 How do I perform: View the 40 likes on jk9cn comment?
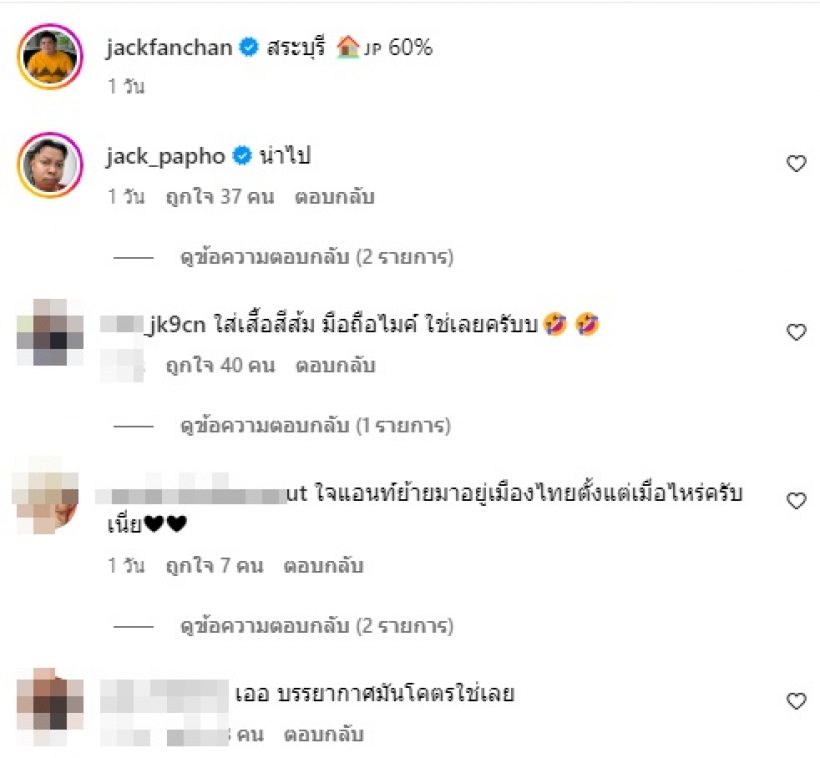pyautogui.click(x=220, y=366)
